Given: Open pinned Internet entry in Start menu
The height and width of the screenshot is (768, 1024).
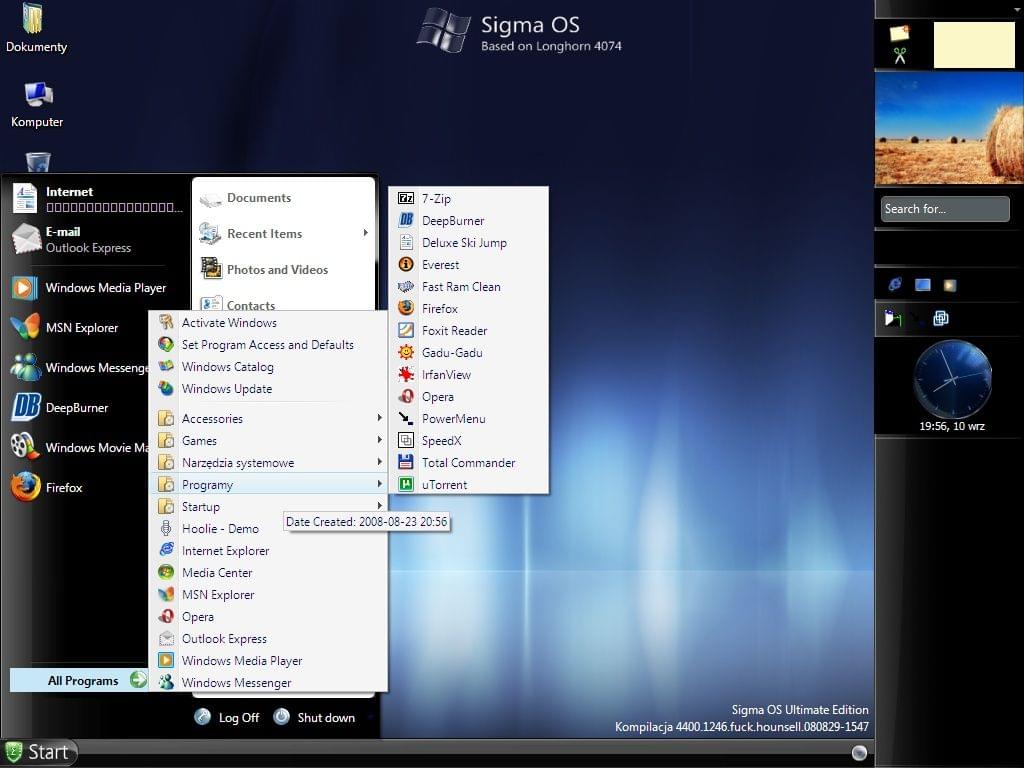Looking at the screenshot, I should tap(97, 199).
